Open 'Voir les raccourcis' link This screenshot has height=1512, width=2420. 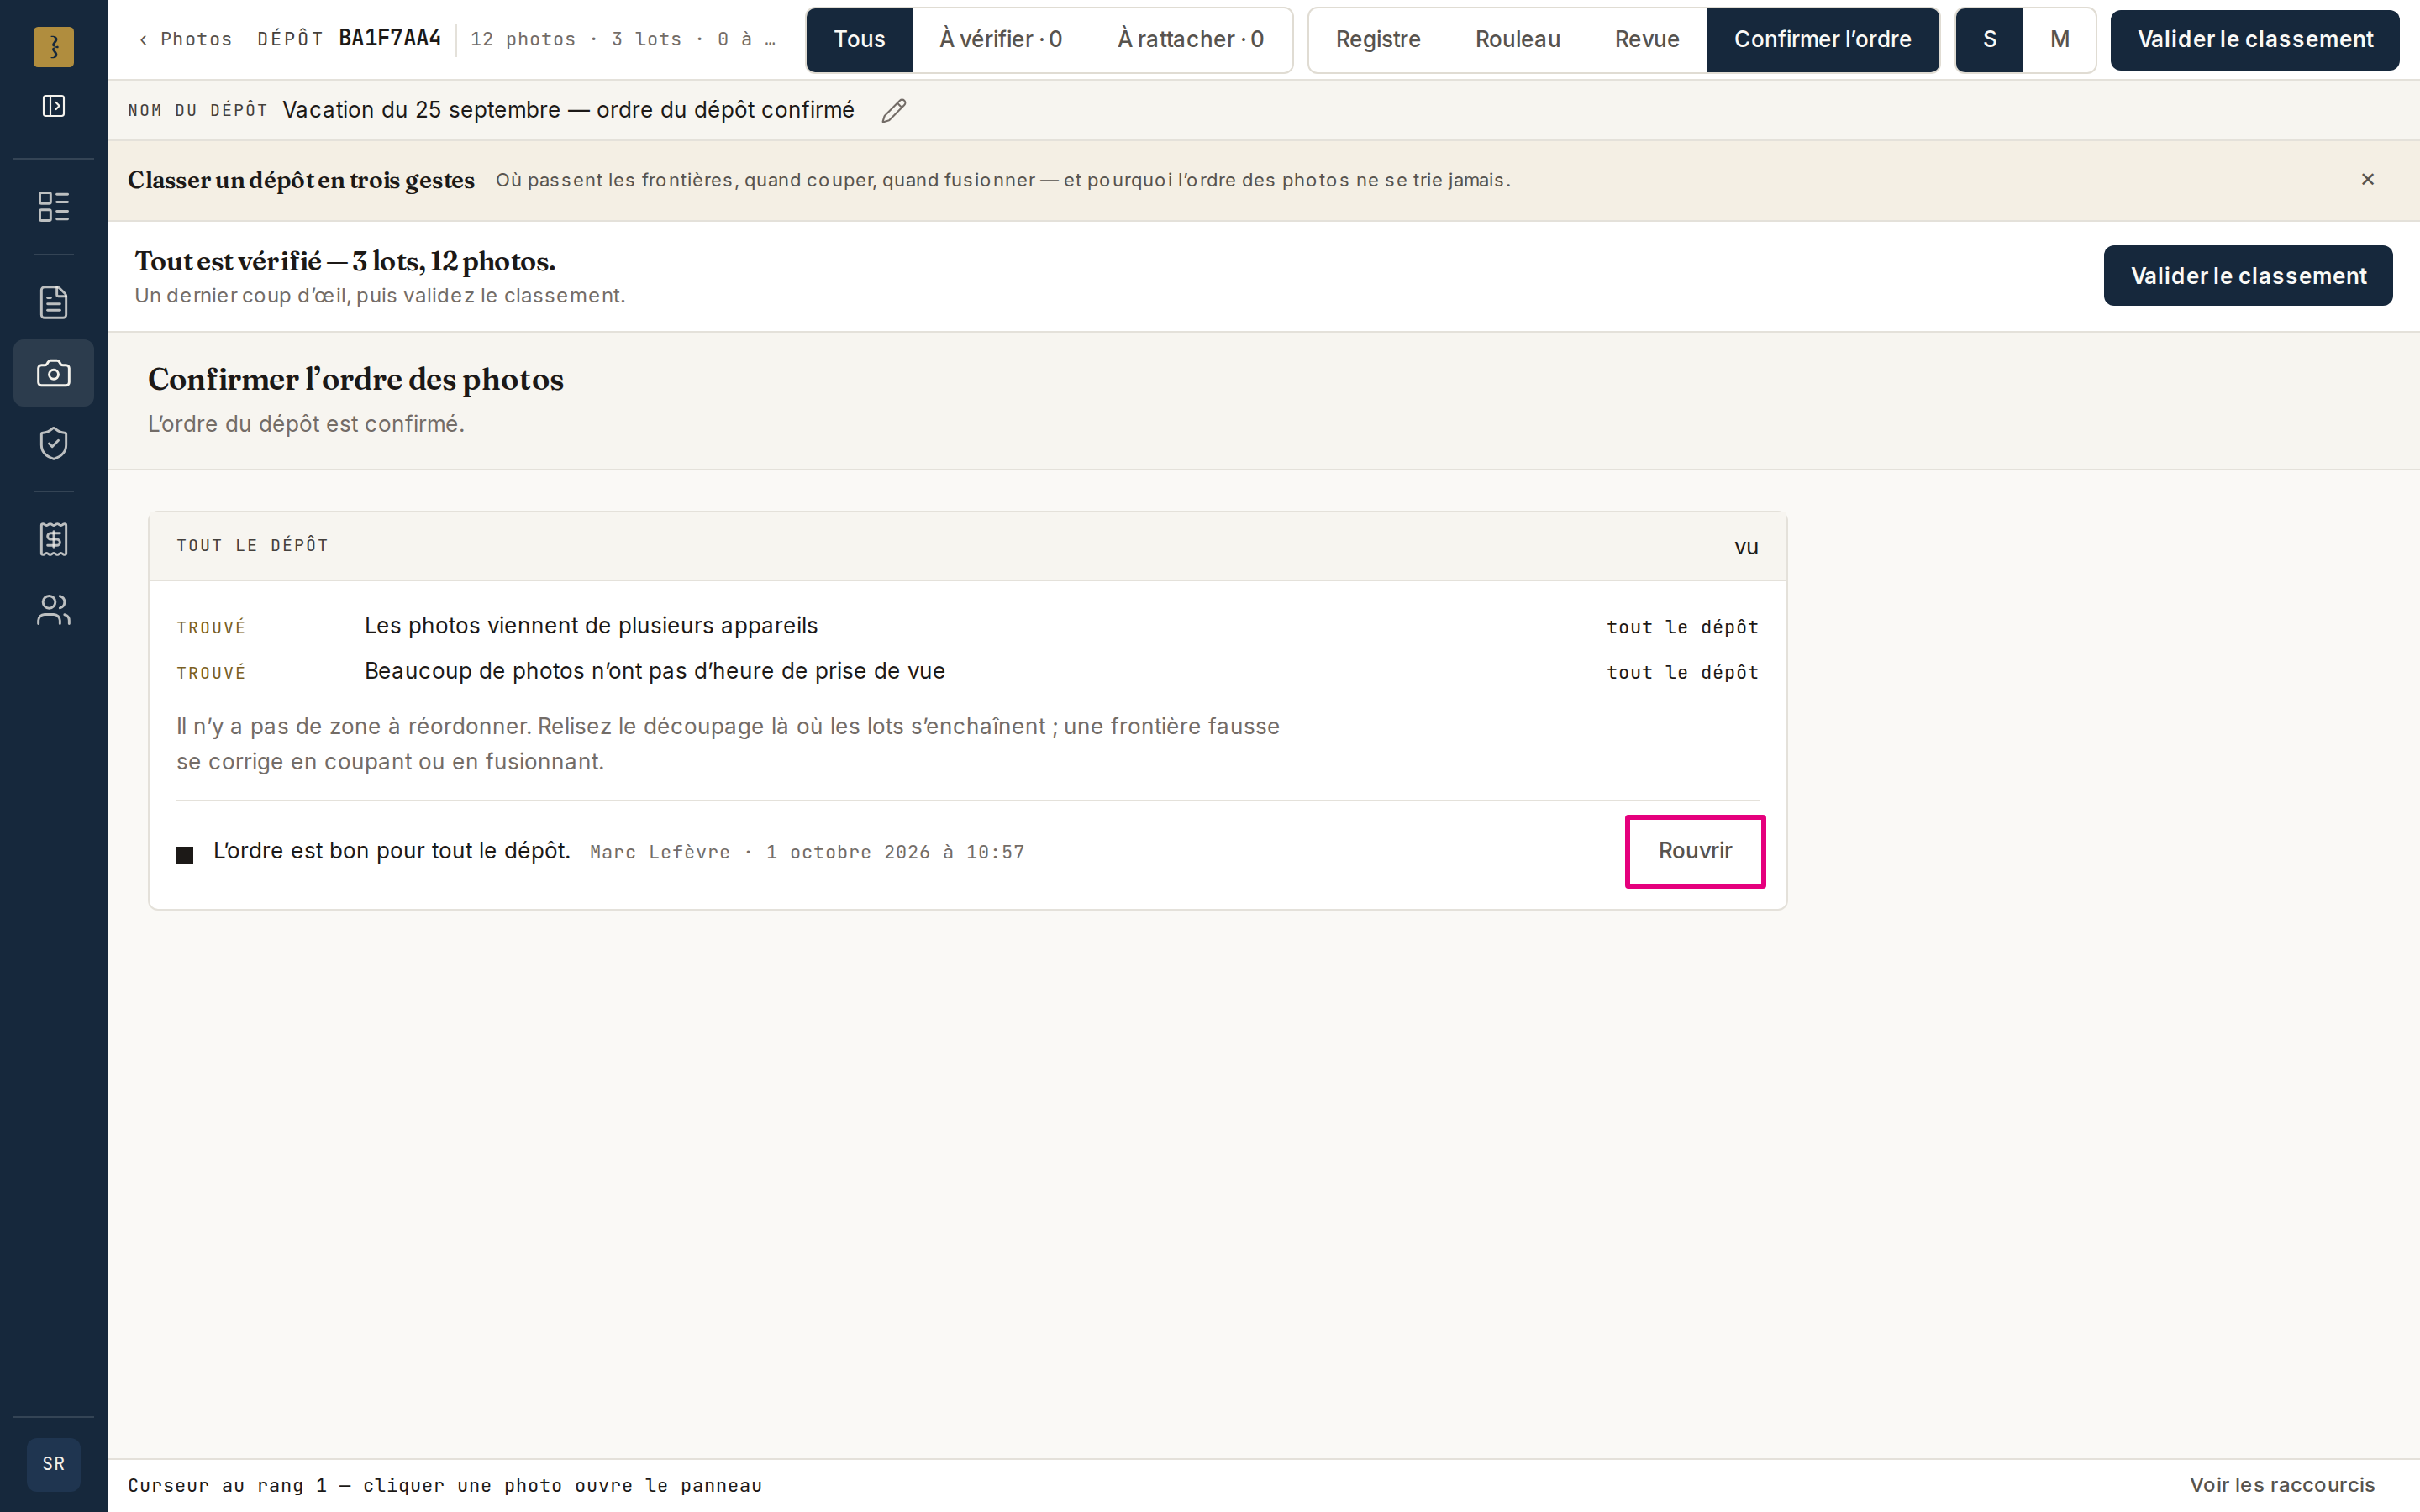pos(2282,1485)
